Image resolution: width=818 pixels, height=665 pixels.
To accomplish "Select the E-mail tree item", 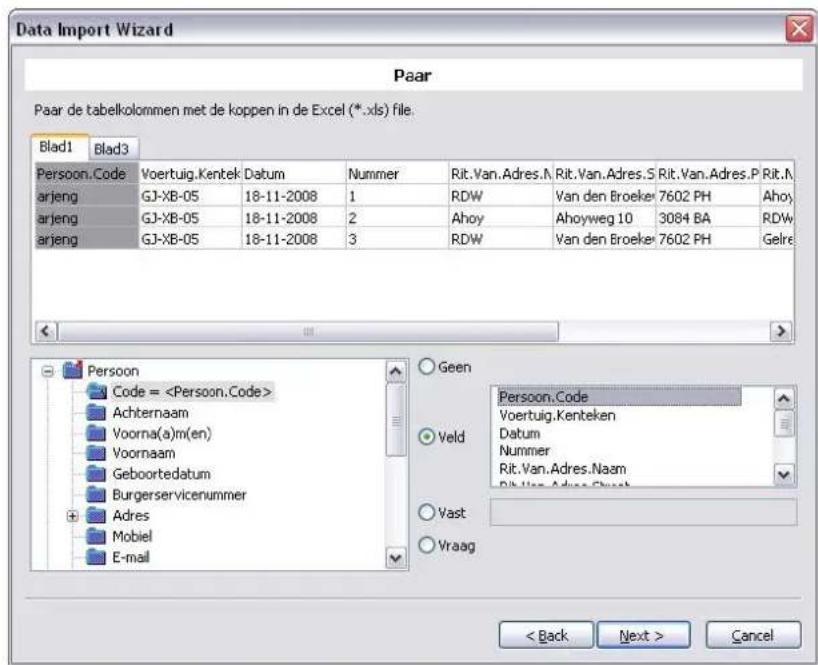I will point(130,557).
